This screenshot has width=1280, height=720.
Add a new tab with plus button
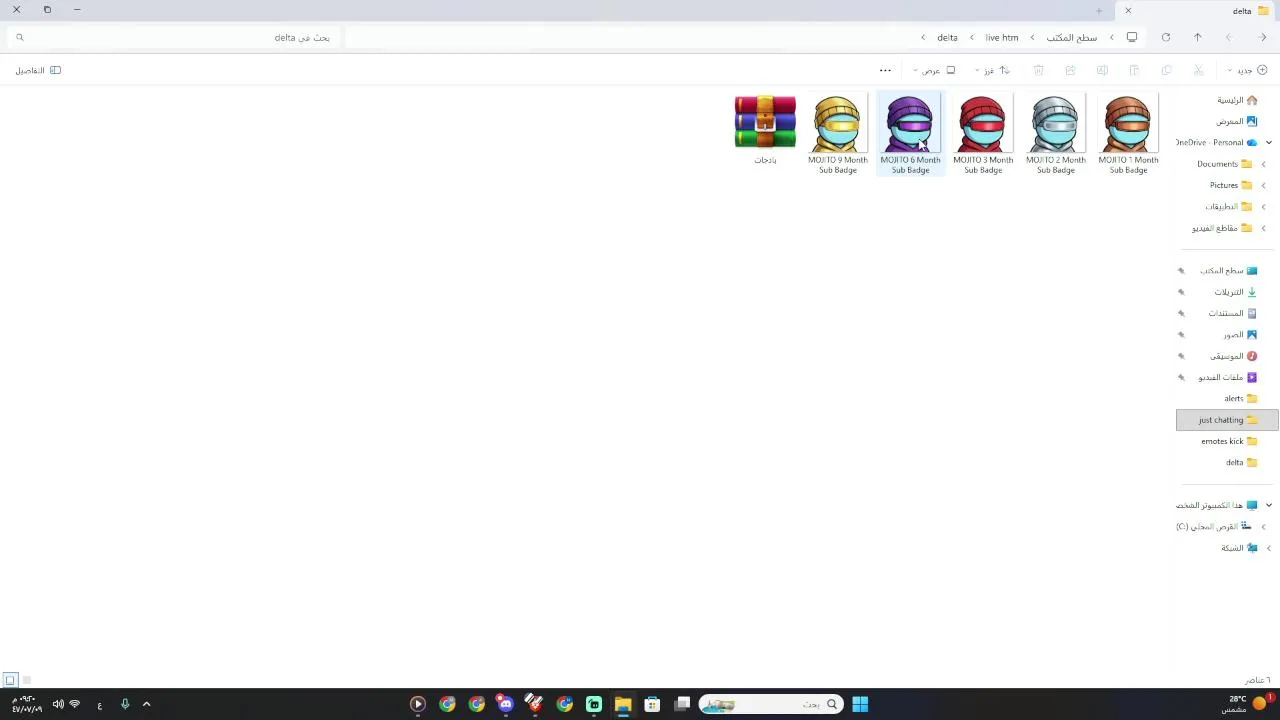pyautogui.click(x=1098, y=10)
